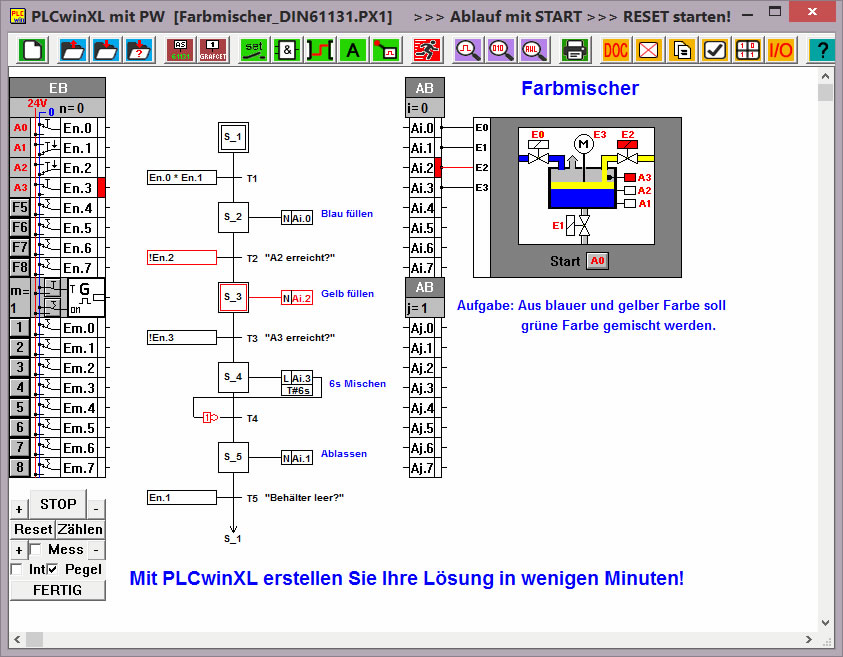Click the printer icon

574,50
